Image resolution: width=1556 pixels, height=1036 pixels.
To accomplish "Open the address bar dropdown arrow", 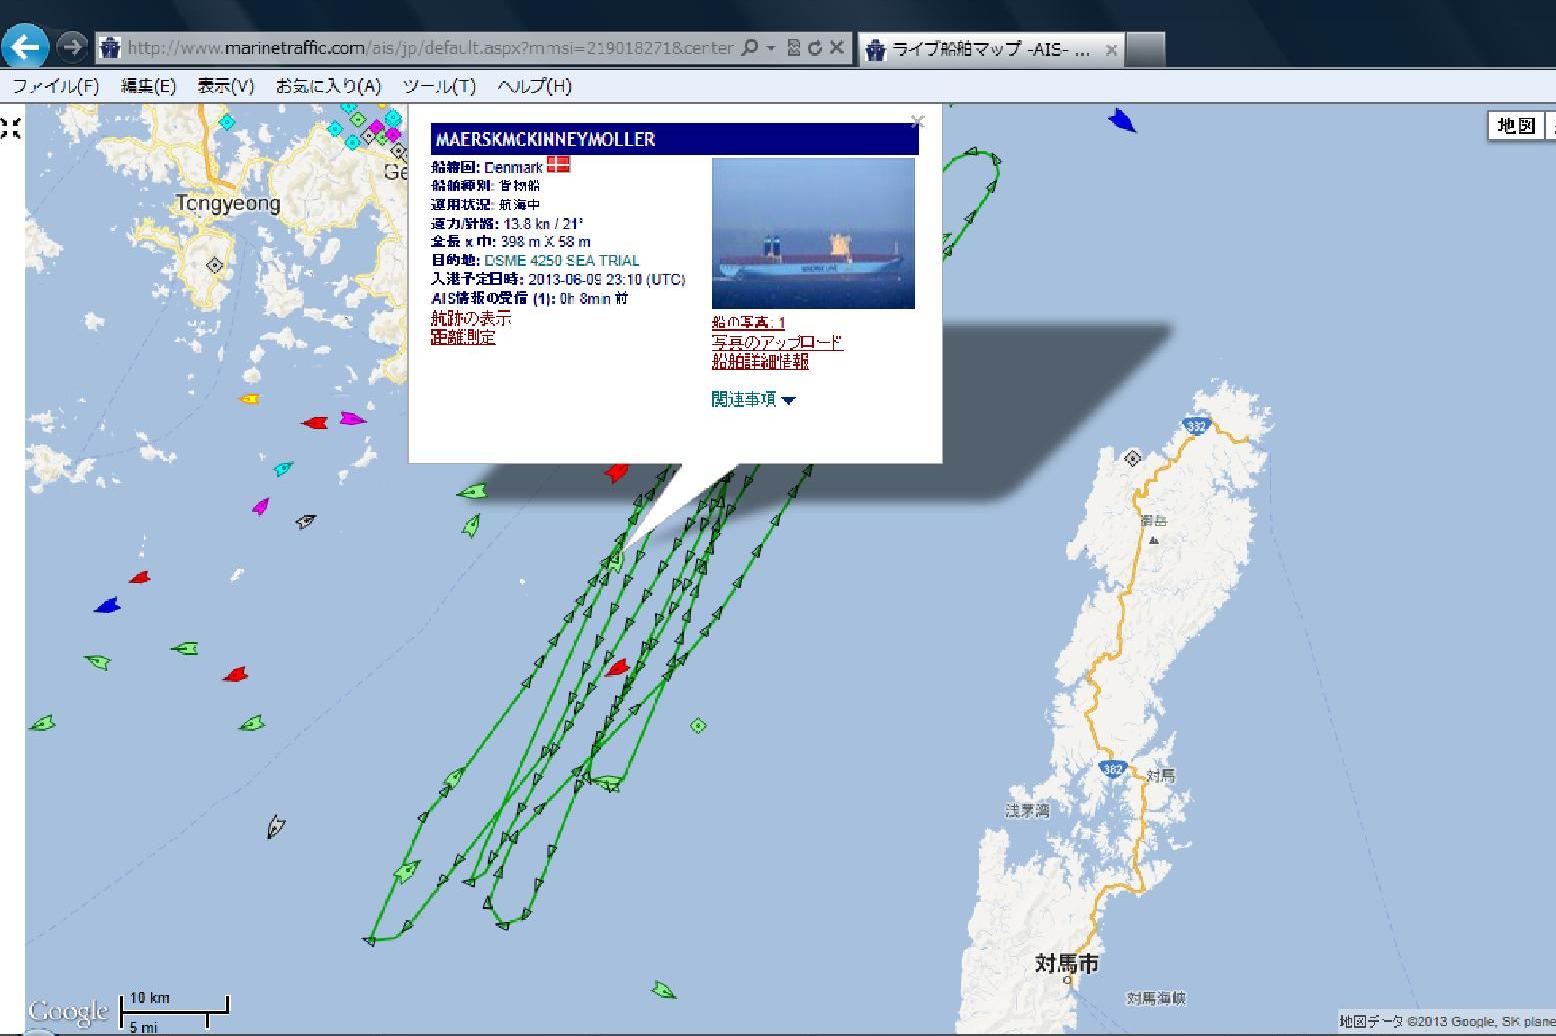I will click(771, 48).
